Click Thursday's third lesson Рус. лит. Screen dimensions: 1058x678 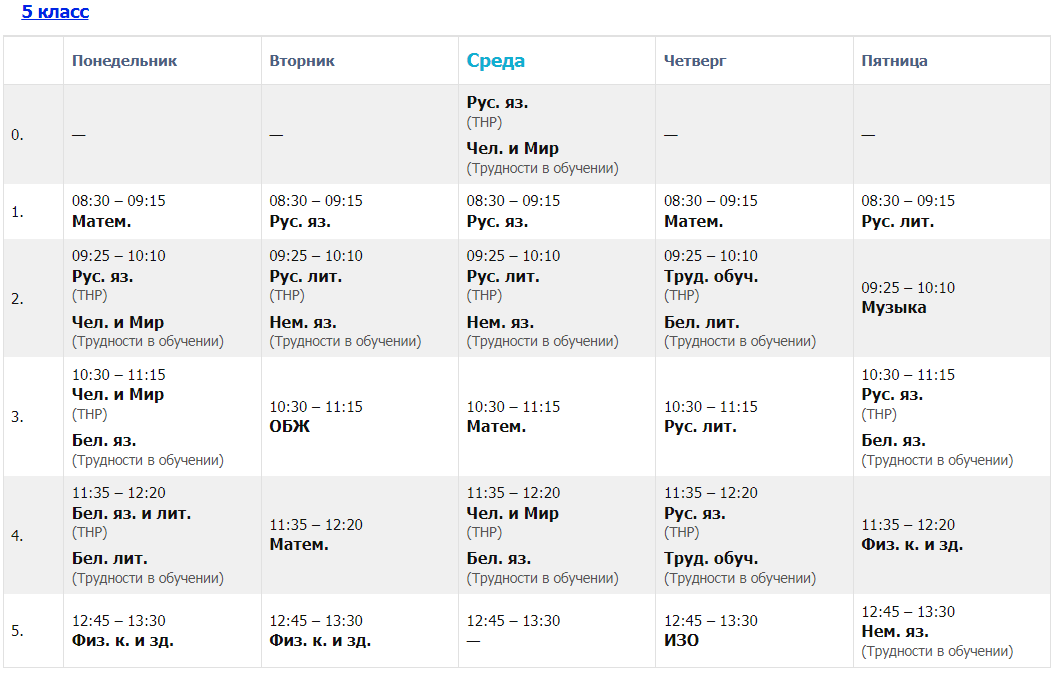[700, 427]
